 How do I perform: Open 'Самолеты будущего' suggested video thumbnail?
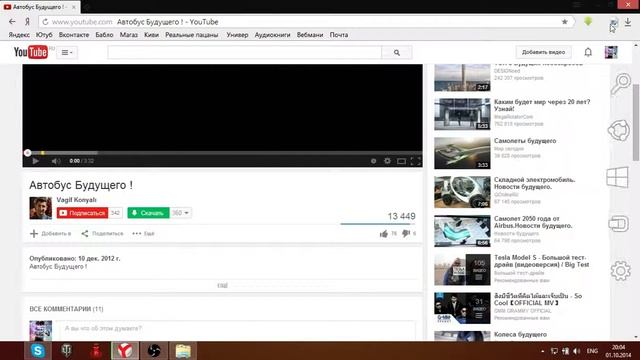point(462,153)
